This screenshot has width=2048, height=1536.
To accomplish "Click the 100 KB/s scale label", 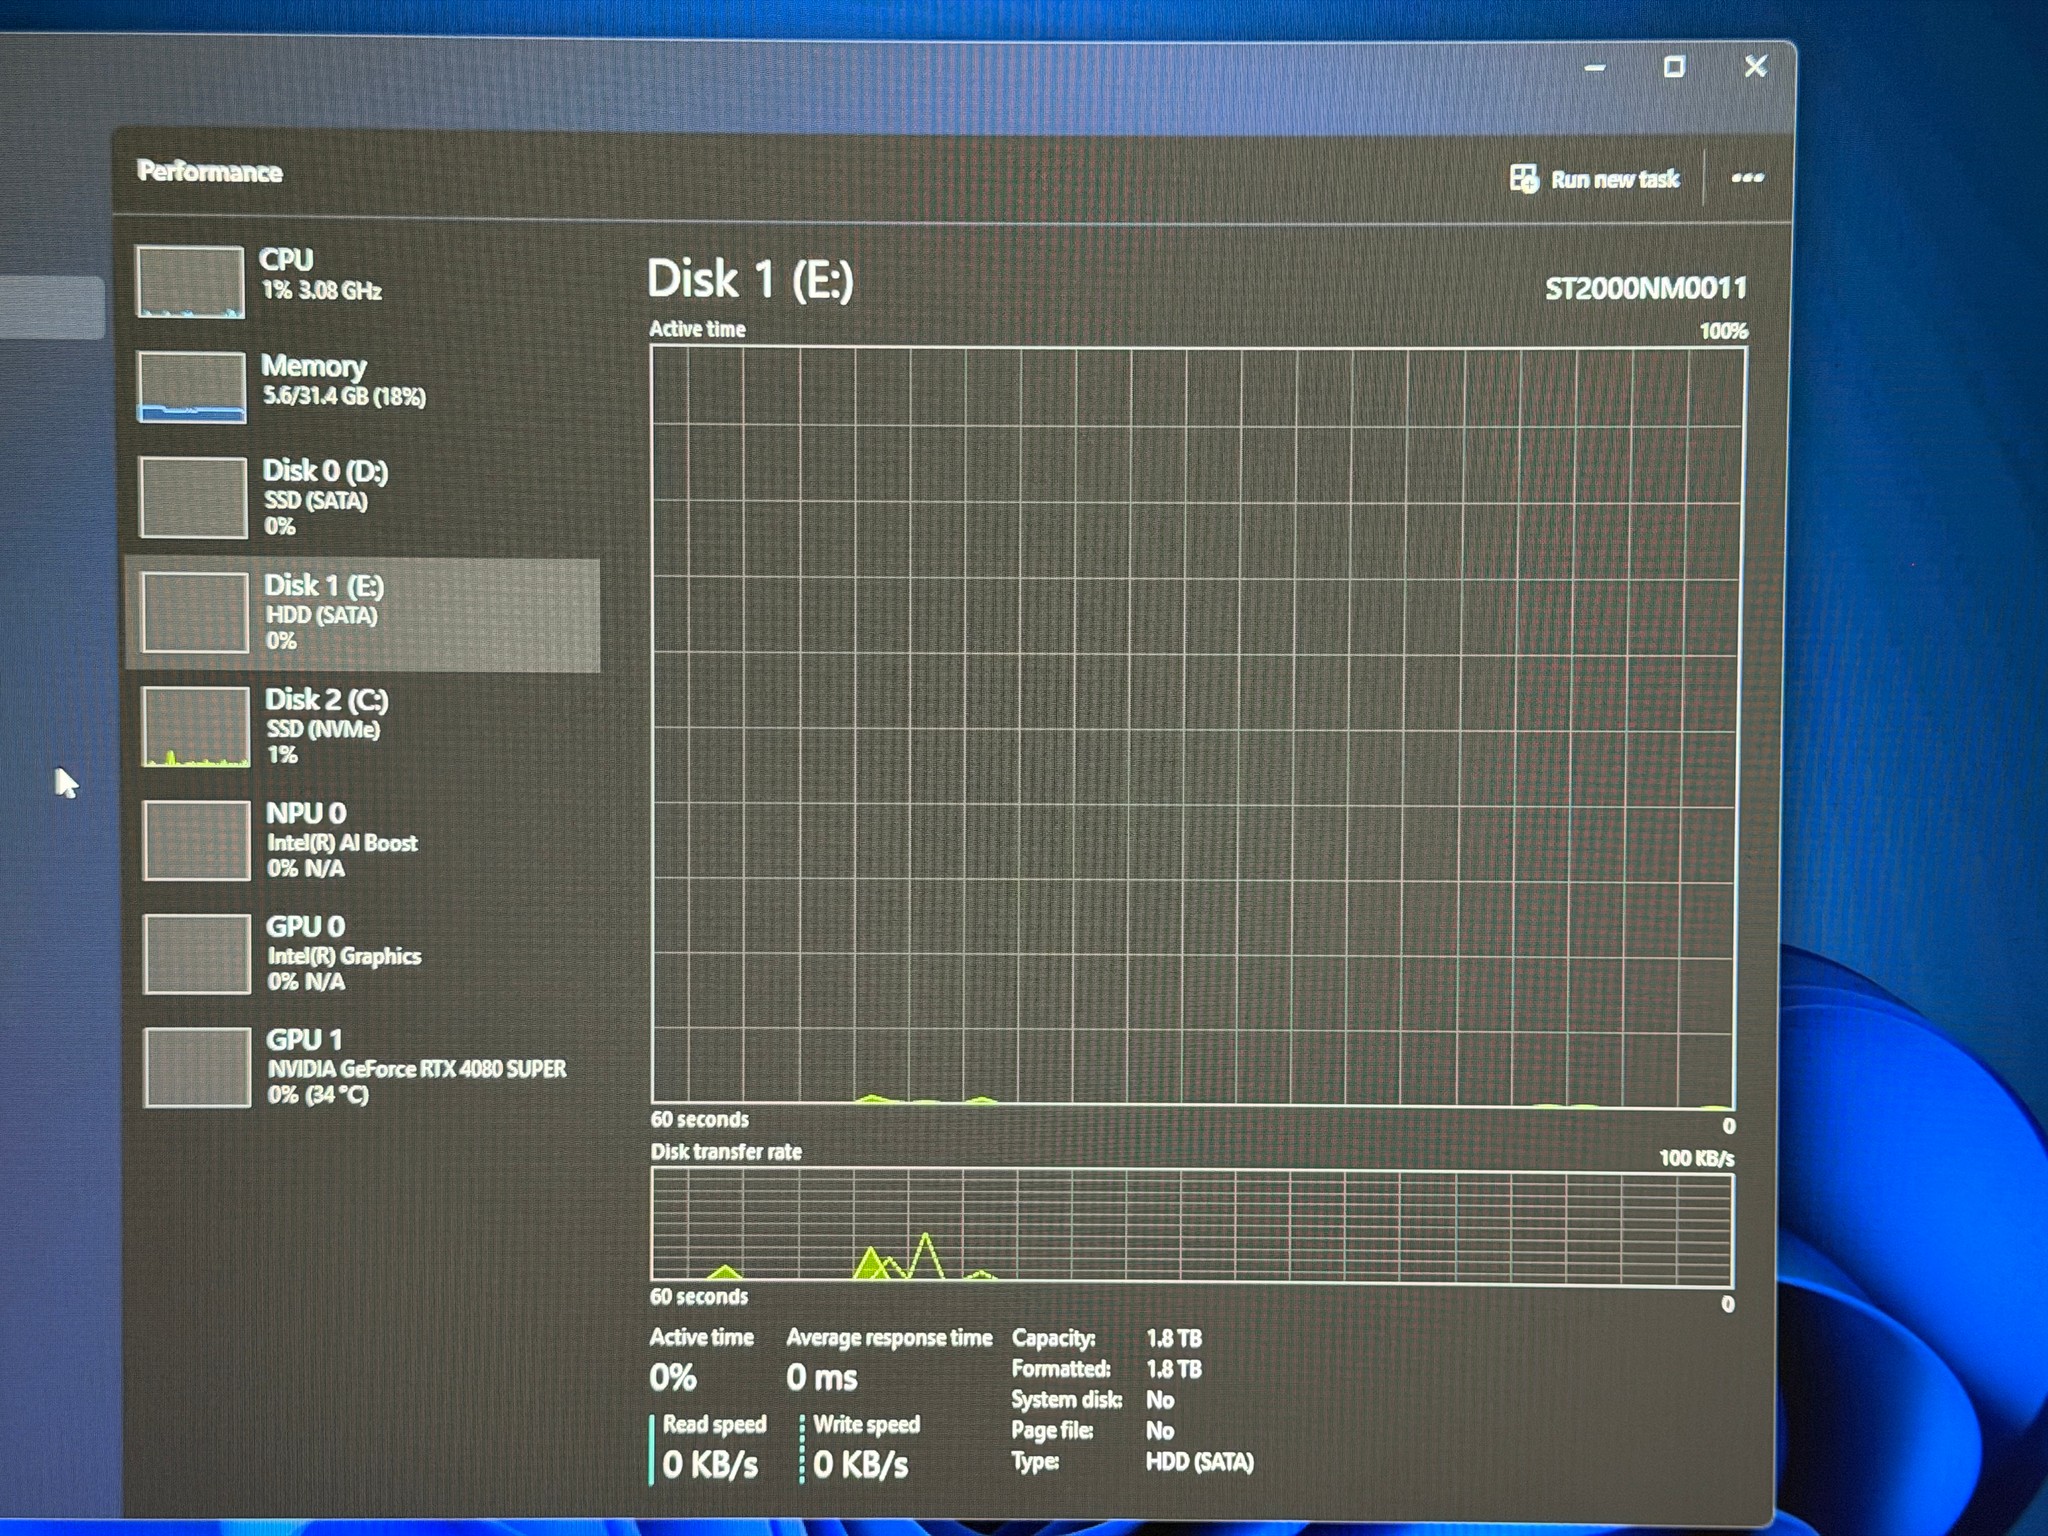I will [x=1697, y=1158].
